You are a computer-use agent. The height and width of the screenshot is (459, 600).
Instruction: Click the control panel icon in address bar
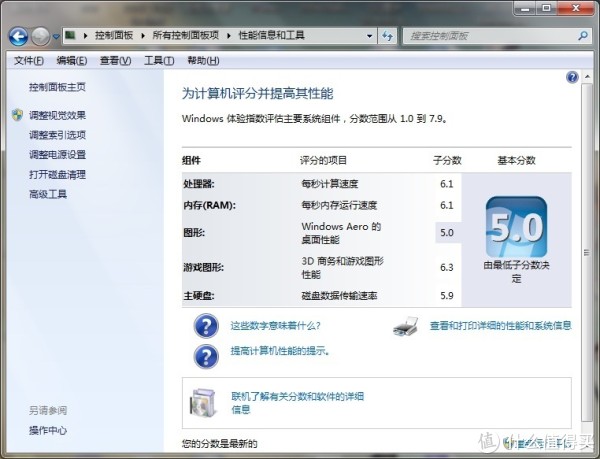[x=70, y=36]
